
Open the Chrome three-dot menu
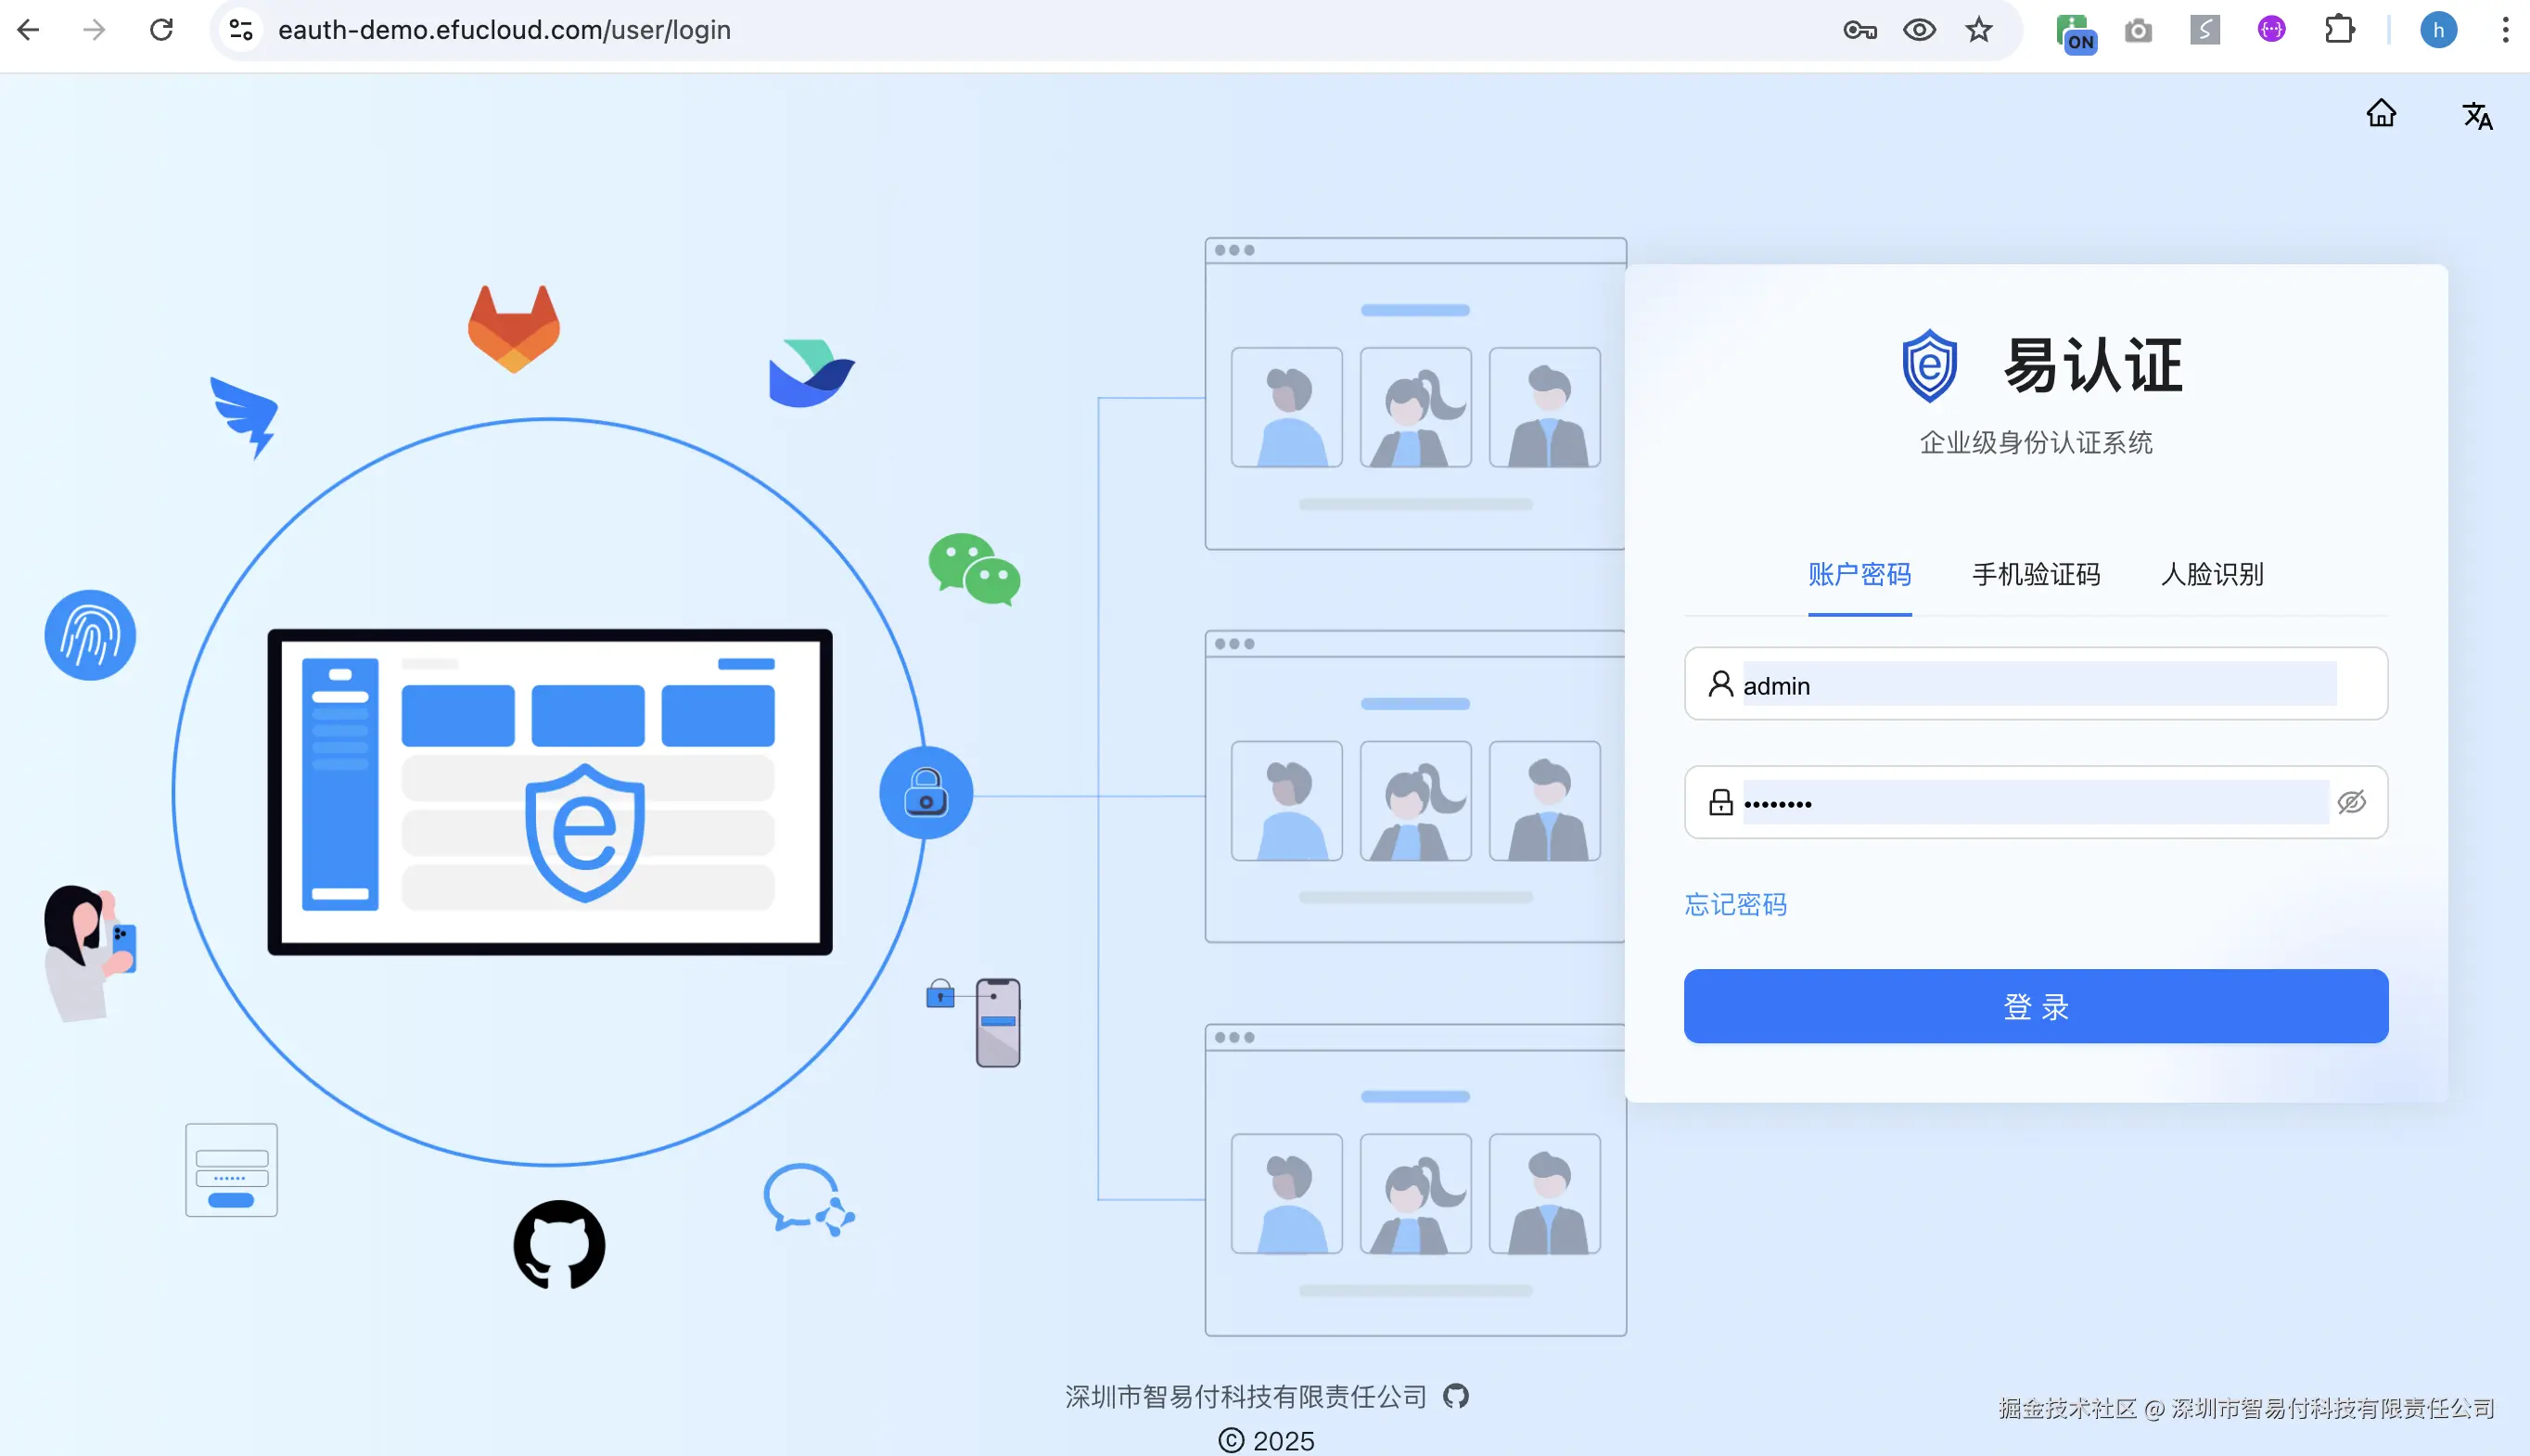(2505, 30)
